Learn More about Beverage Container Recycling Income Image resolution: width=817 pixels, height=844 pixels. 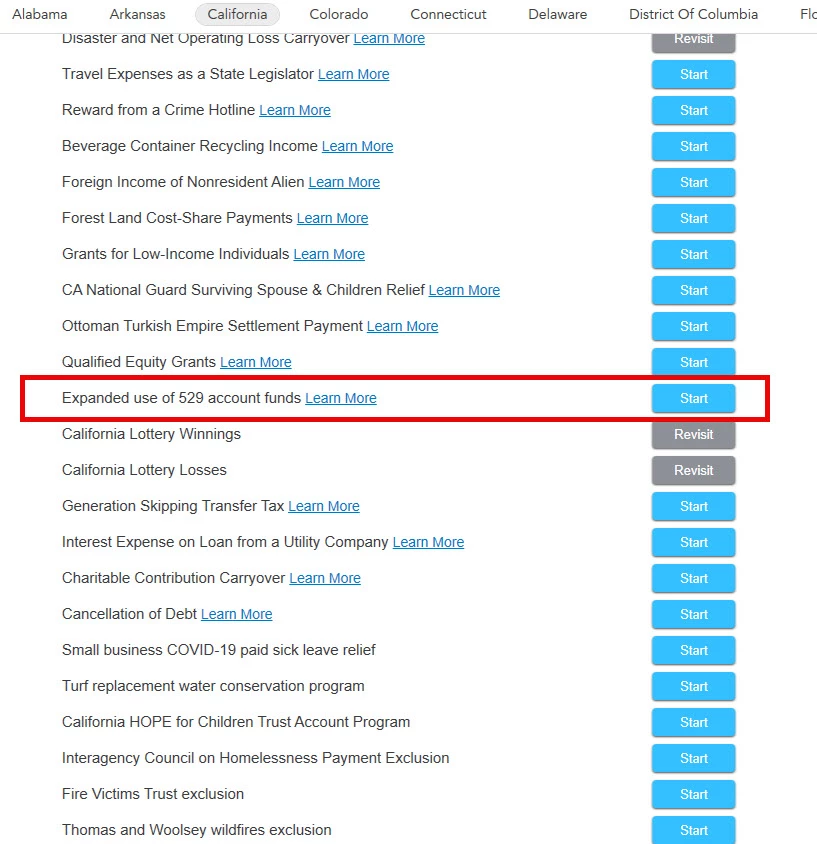coord(357,146)
